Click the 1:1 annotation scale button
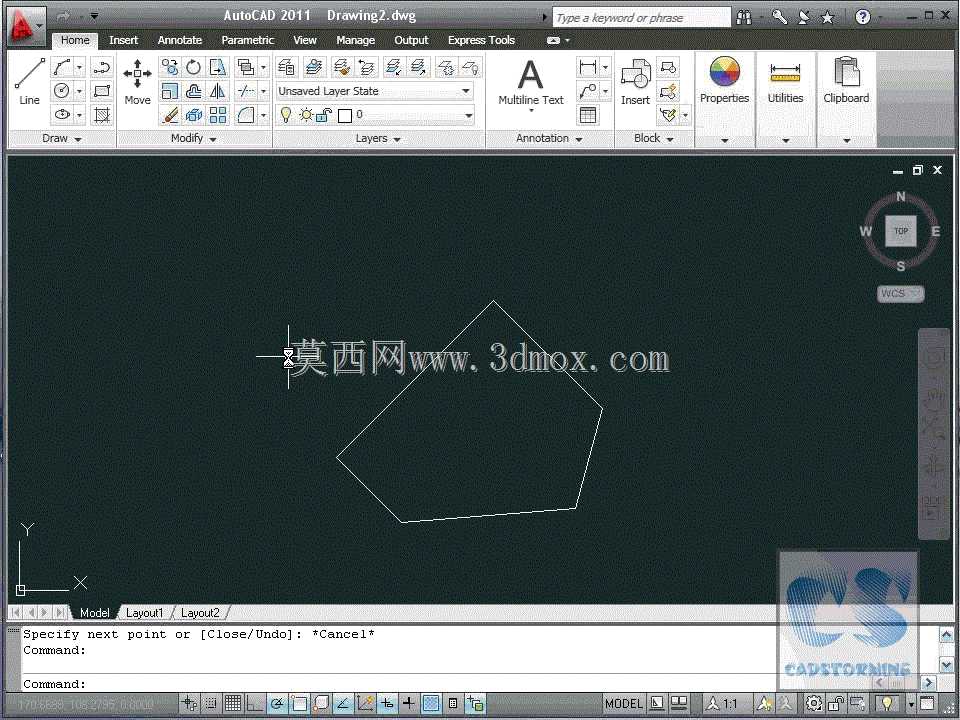This screenshot has height=720, width=960. 722,703
